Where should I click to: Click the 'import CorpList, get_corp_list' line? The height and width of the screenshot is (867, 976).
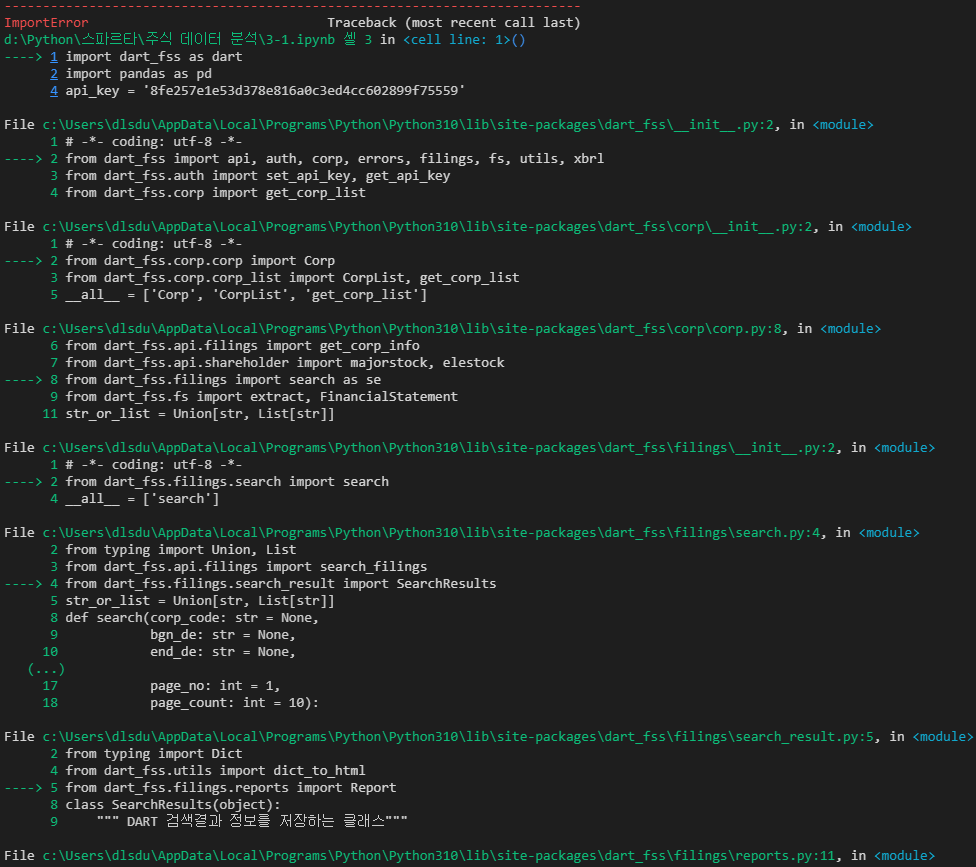[292, 278]
